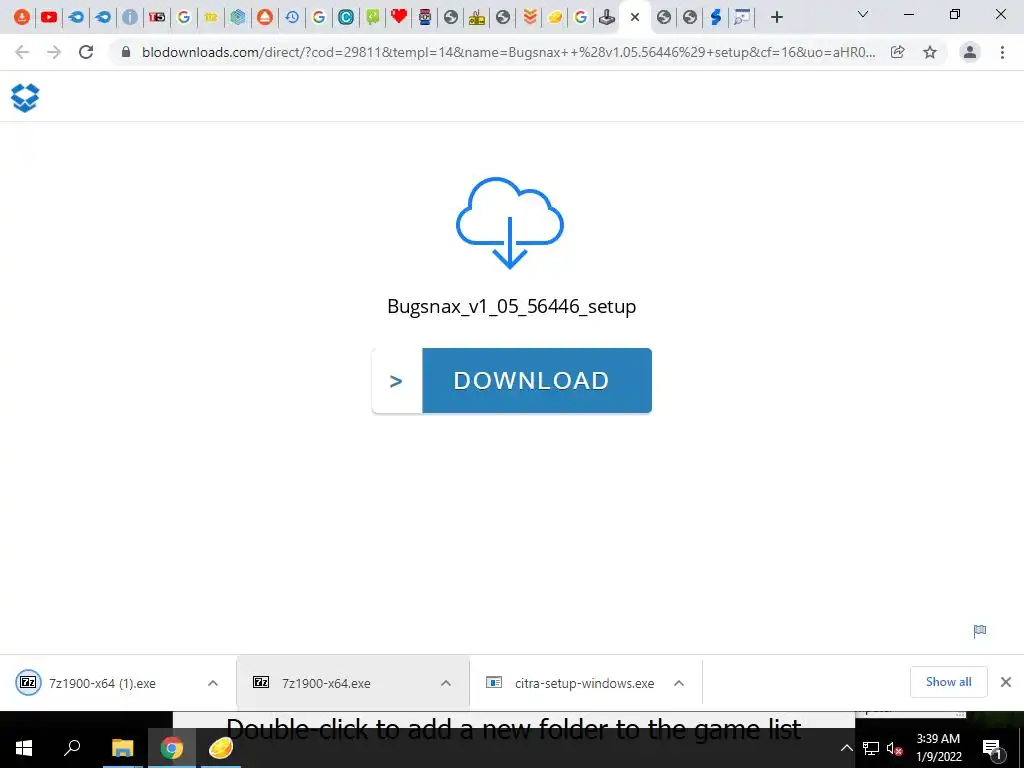1024x768 pixels.
Task: Reload the current page
Action: coord(86,52)
